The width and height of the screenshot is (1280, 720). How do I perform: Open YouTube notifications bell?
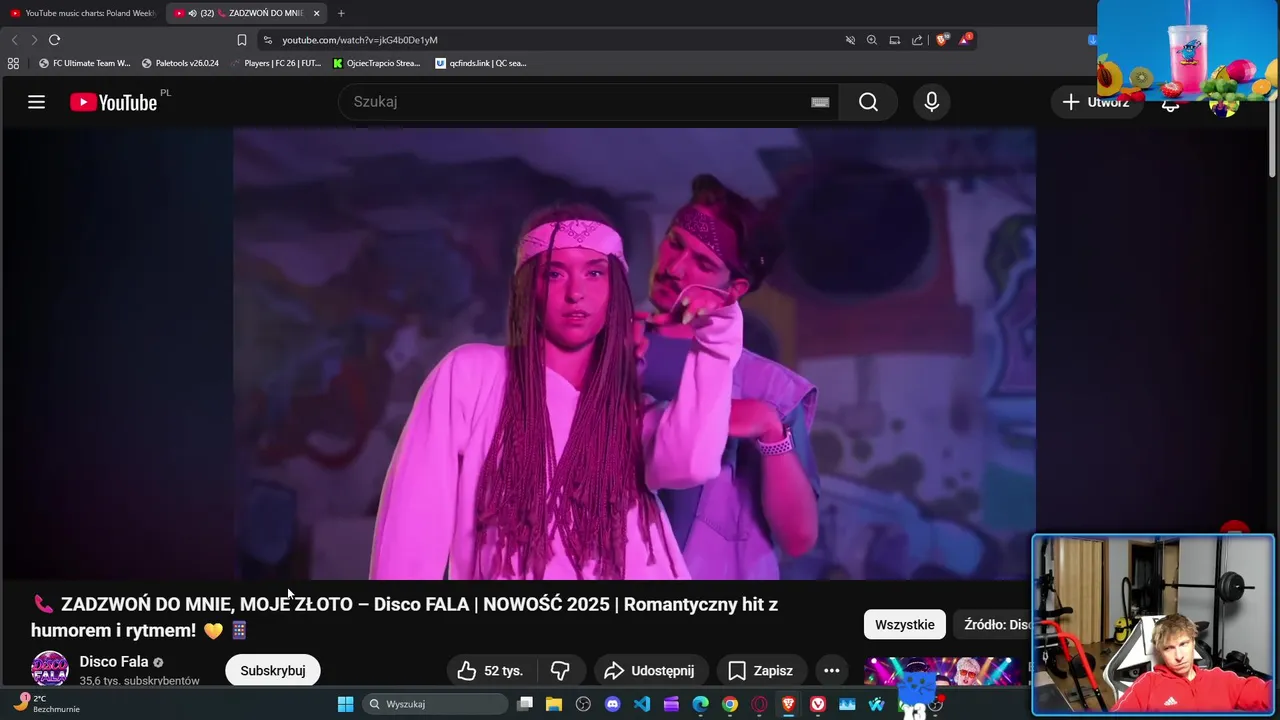[1170, 103]
